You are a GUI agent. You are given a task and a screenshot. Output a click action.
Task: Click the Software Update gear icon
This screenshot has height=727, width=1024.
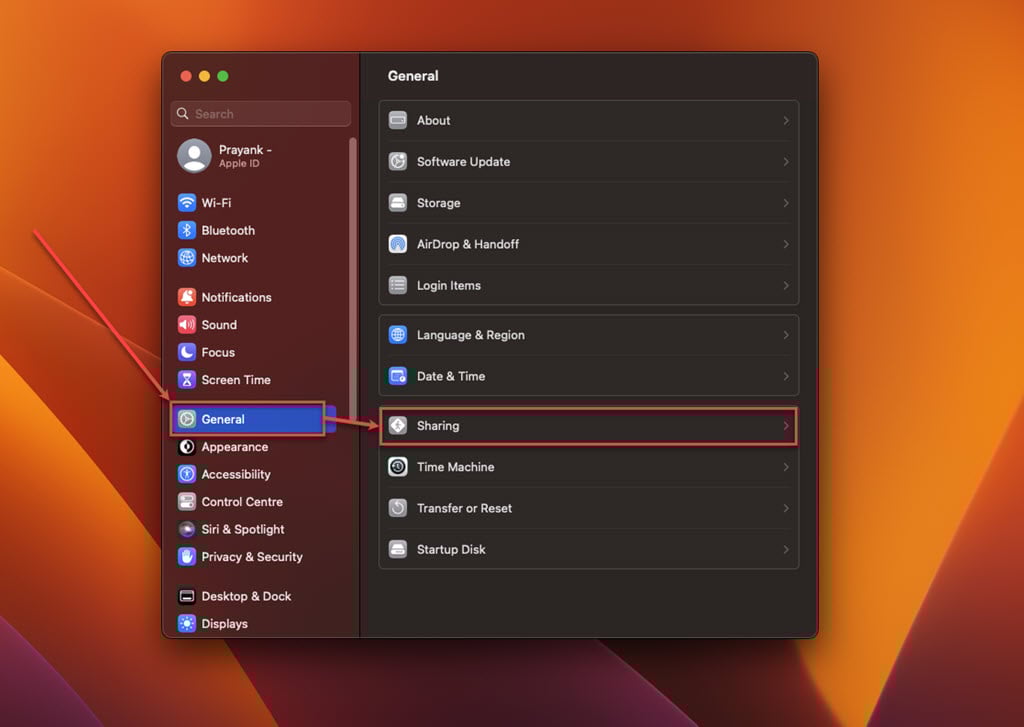[x=398, y=161]
